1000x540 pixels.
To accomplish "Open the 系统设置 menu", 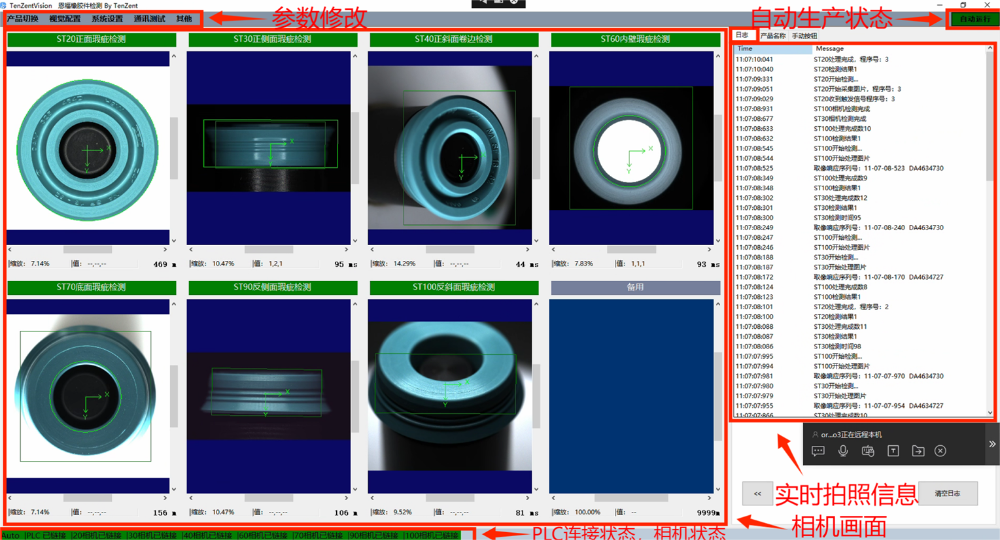I will point(107,18).
